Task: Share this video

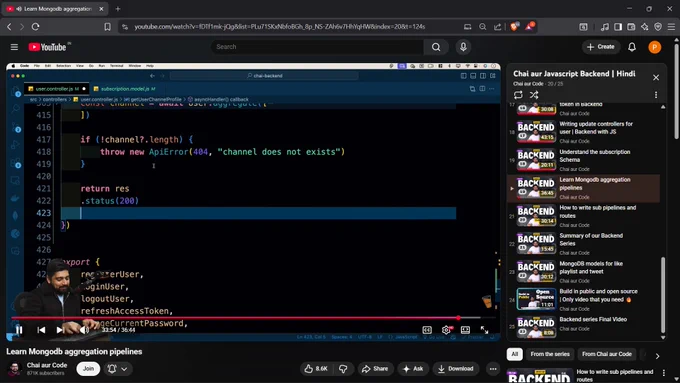Action: point(375,369)
